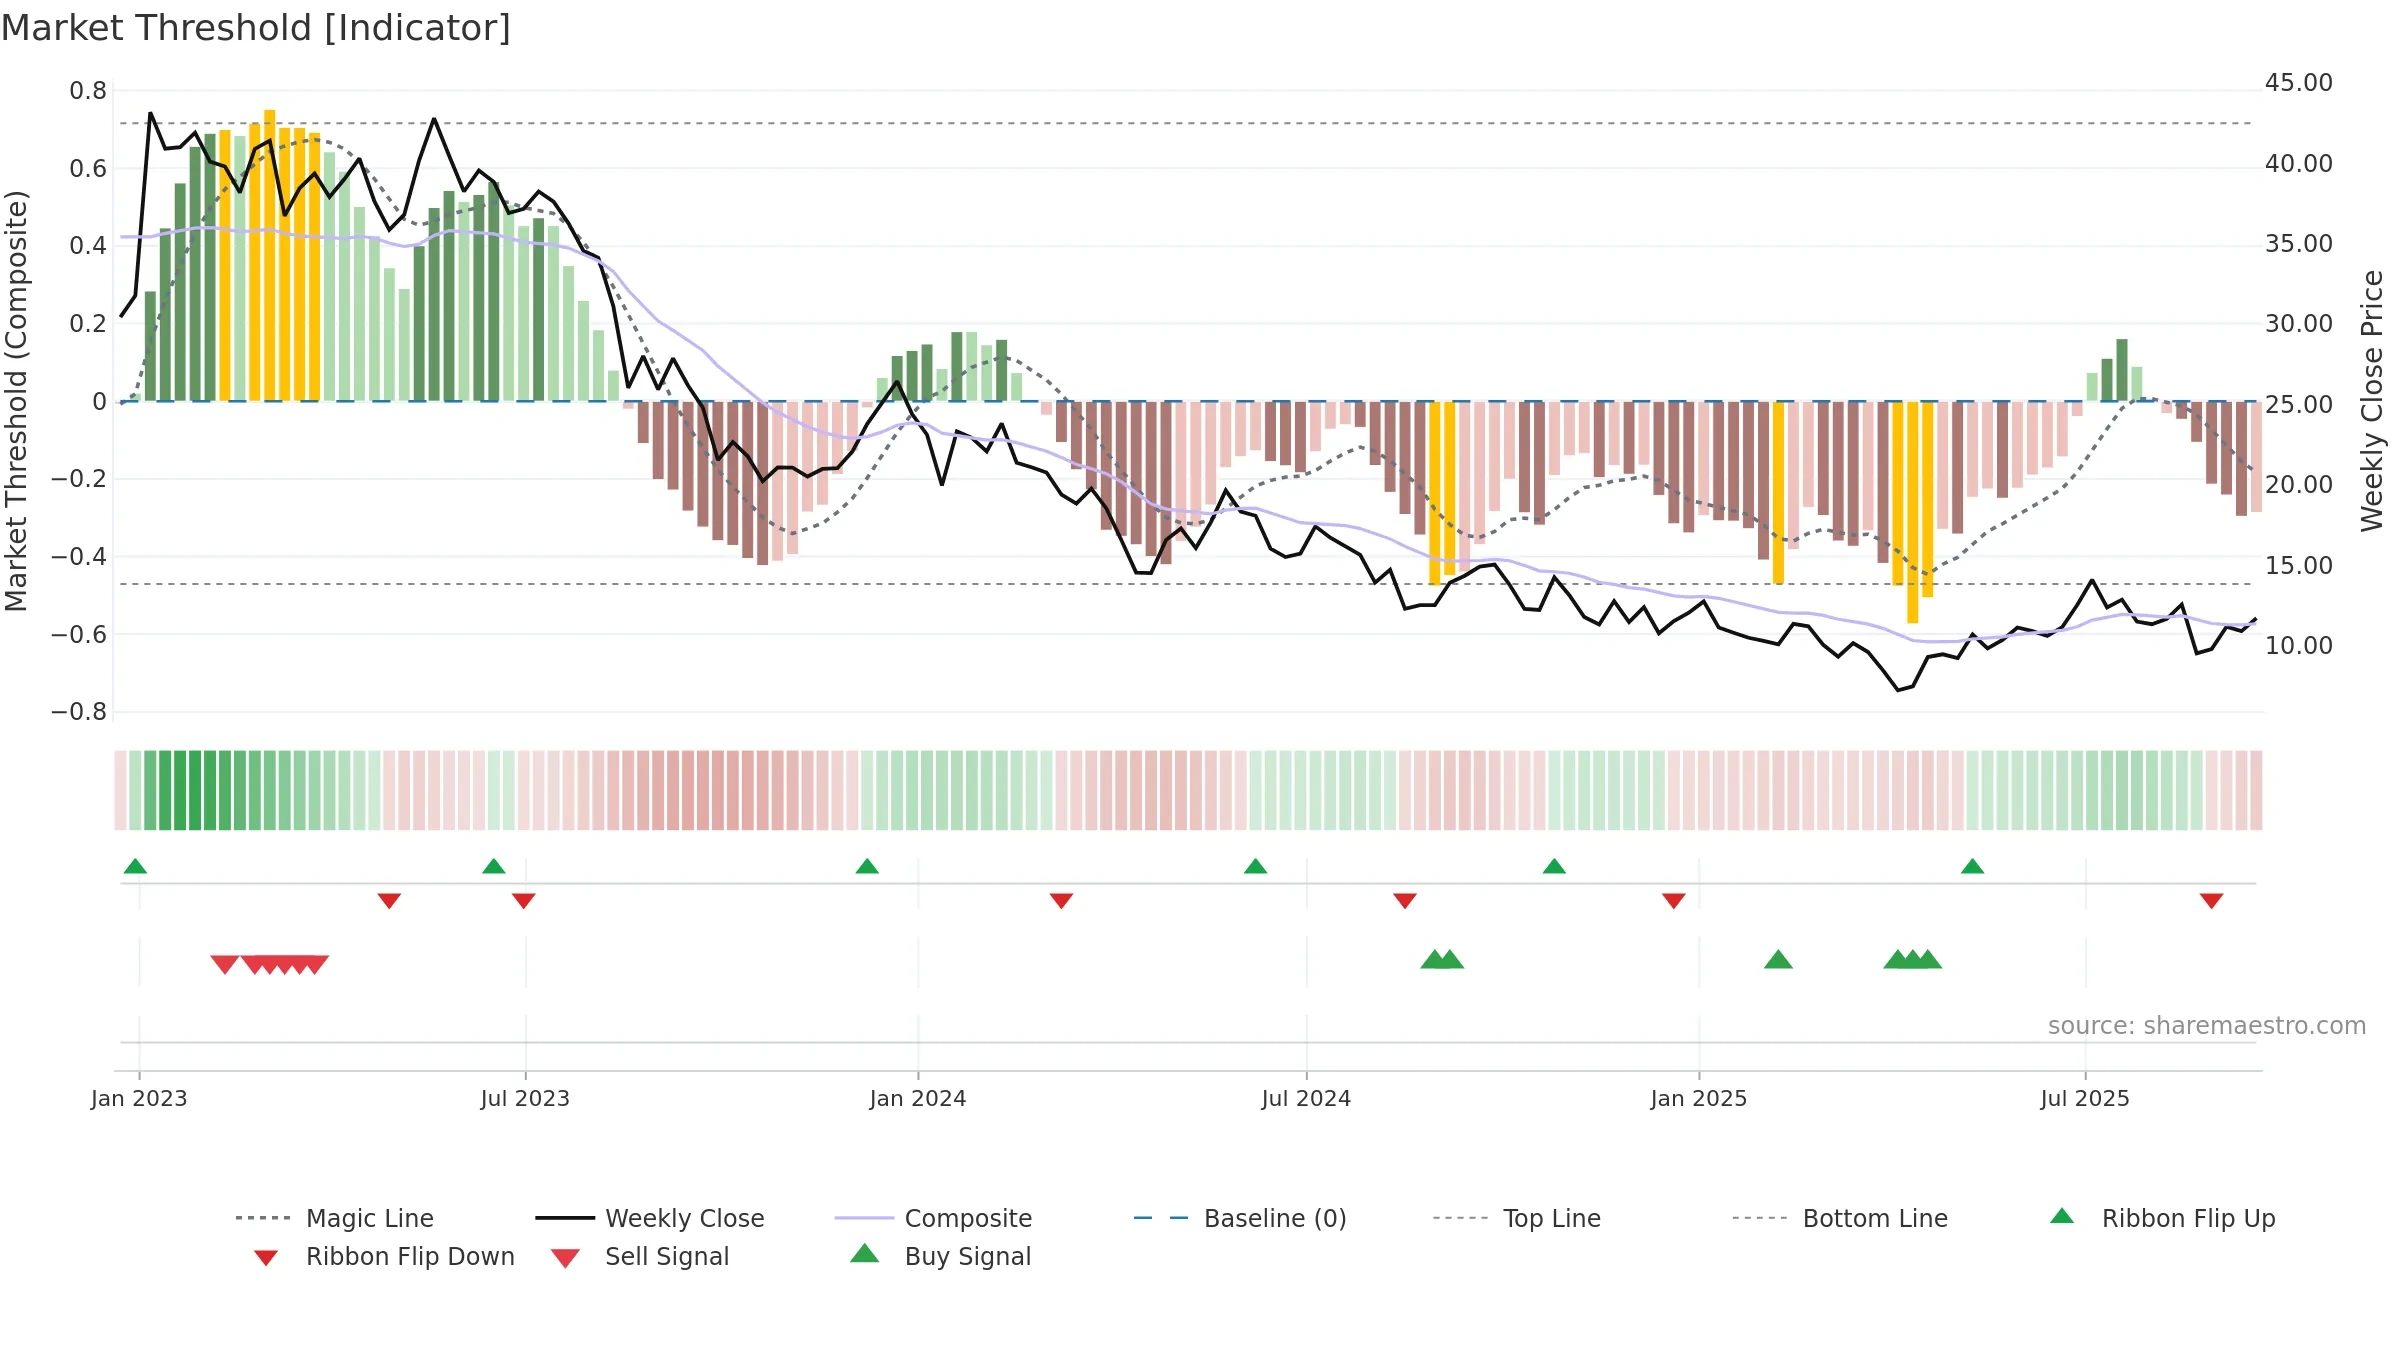Image resolution: width=2400 pixels, height=1350 pixels.
Task: Click the last red ribbon flip down marker after Jul 2025
Action: tap(2211, 901)
